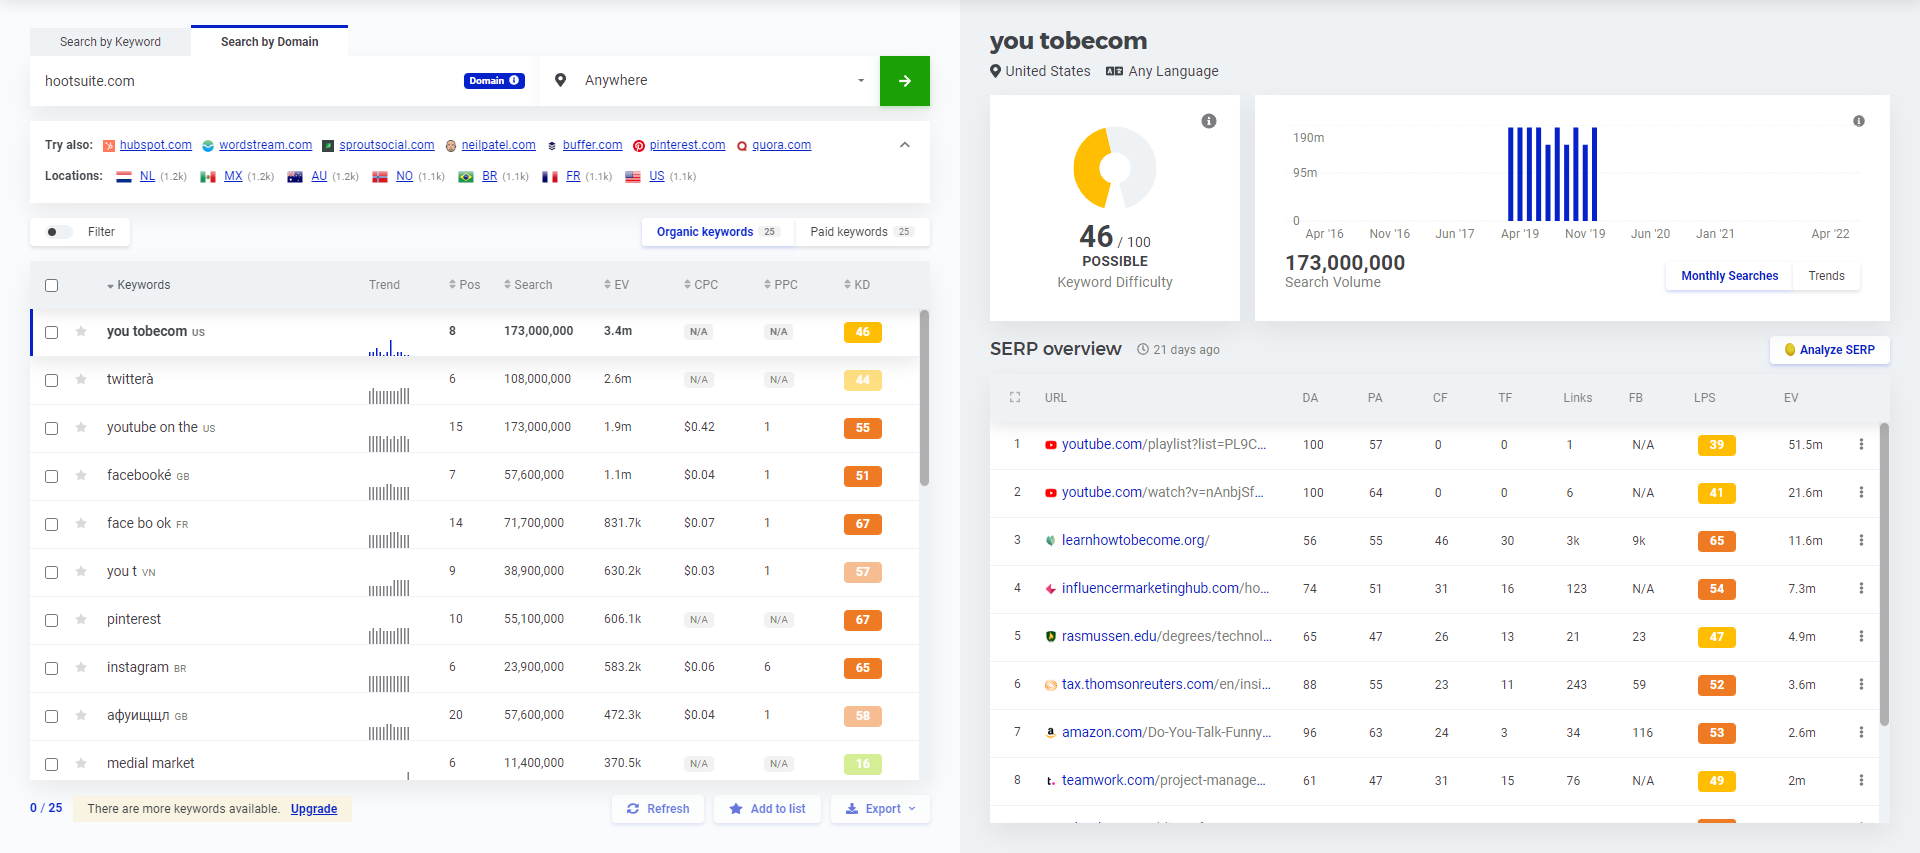
Task: Check the 'you tobecom' row checkbox
Action: click(x=52, y=332)
